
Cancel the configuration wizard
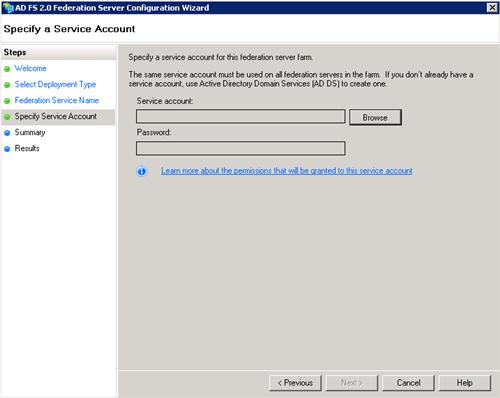click(408, 383)
